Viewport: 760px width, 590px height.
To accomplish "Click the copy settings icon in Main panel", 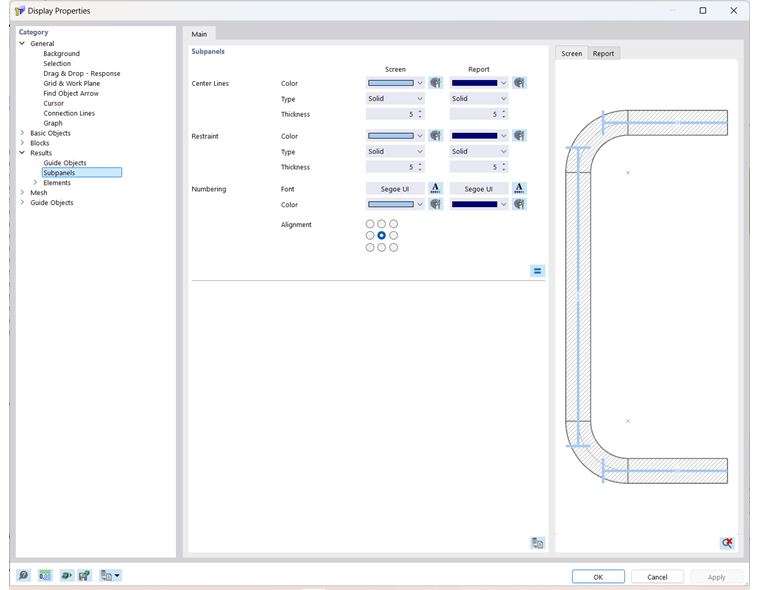I will click(x=538, y=543).
